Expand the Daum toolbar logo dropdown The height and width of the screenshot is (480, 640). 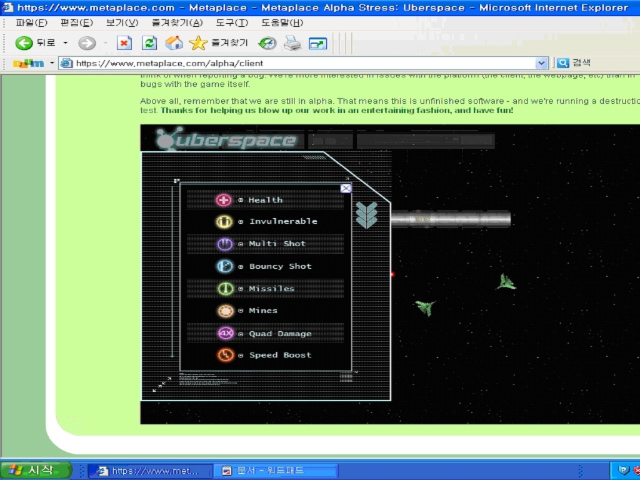click(x=52, y=63)
